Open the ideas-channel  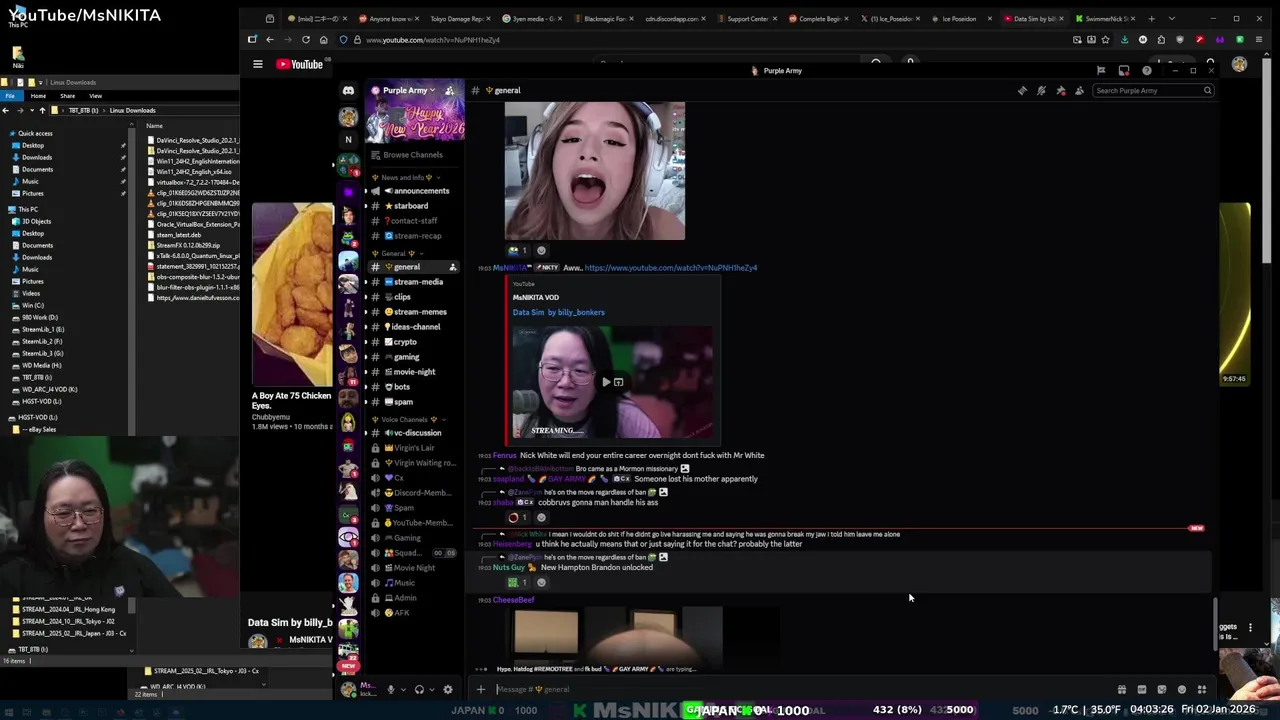[413, 327]
